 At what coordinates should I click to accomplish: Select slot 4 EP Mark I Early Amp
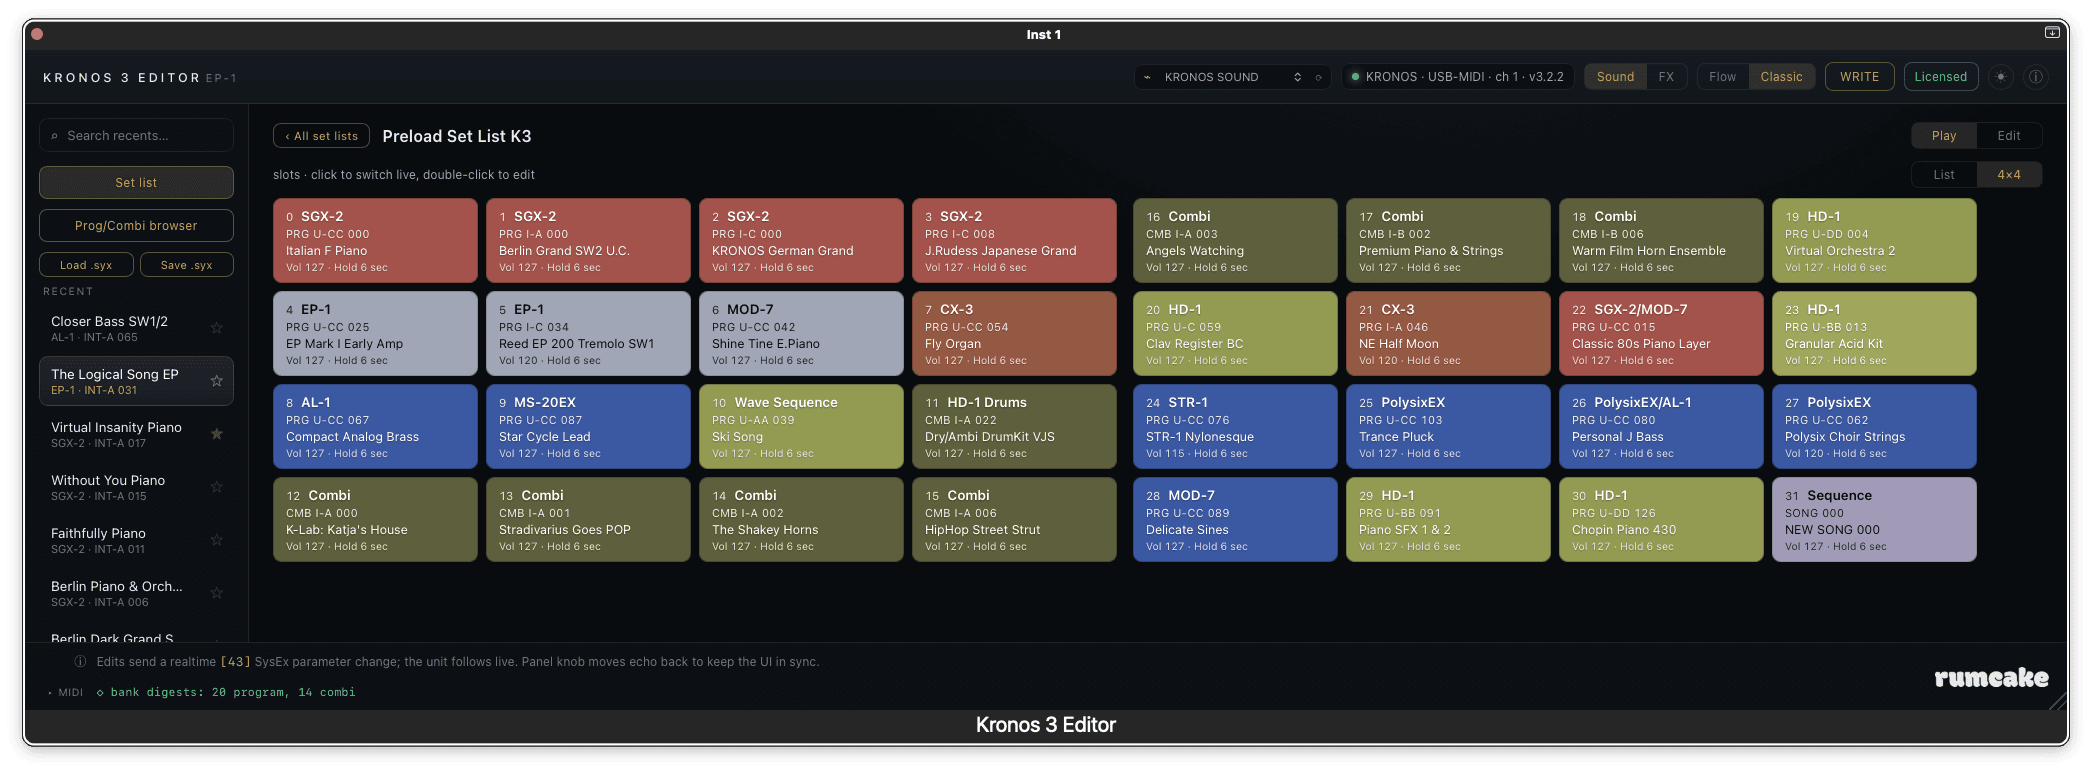click(x=375, y=334)
